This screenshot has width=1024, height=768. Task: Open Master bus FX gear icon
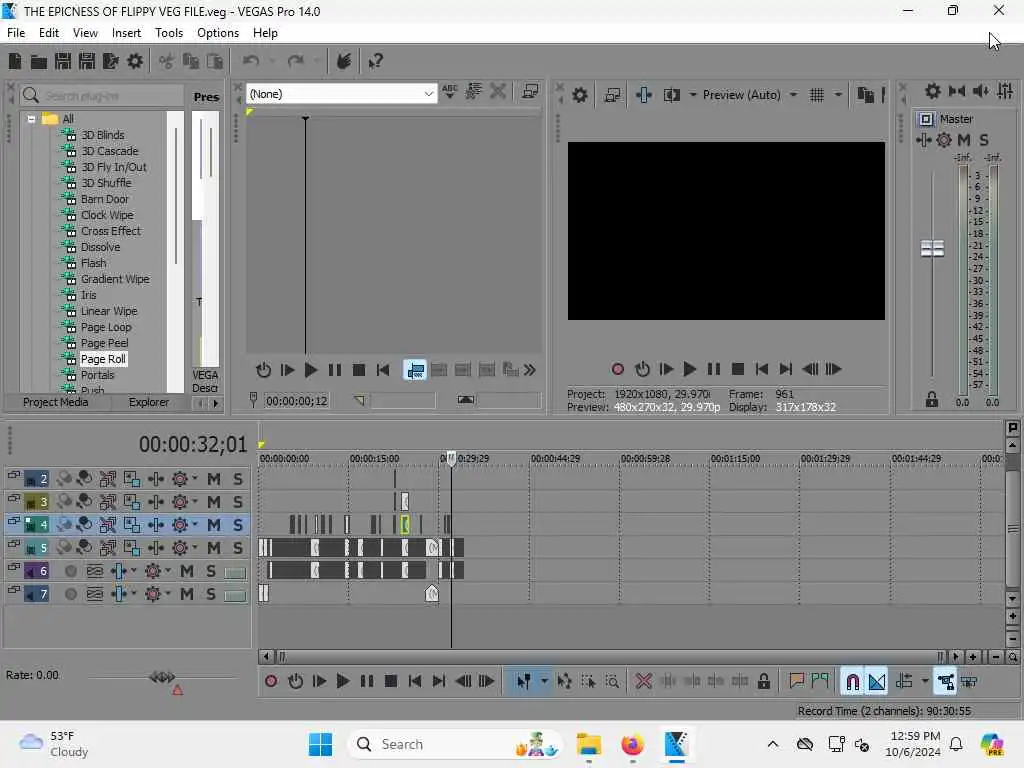[944, 140]
